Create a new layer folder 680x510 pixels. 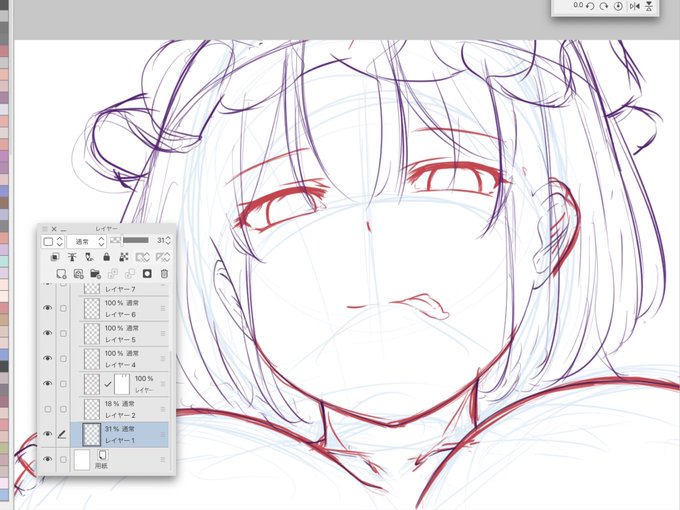point(95,274)
